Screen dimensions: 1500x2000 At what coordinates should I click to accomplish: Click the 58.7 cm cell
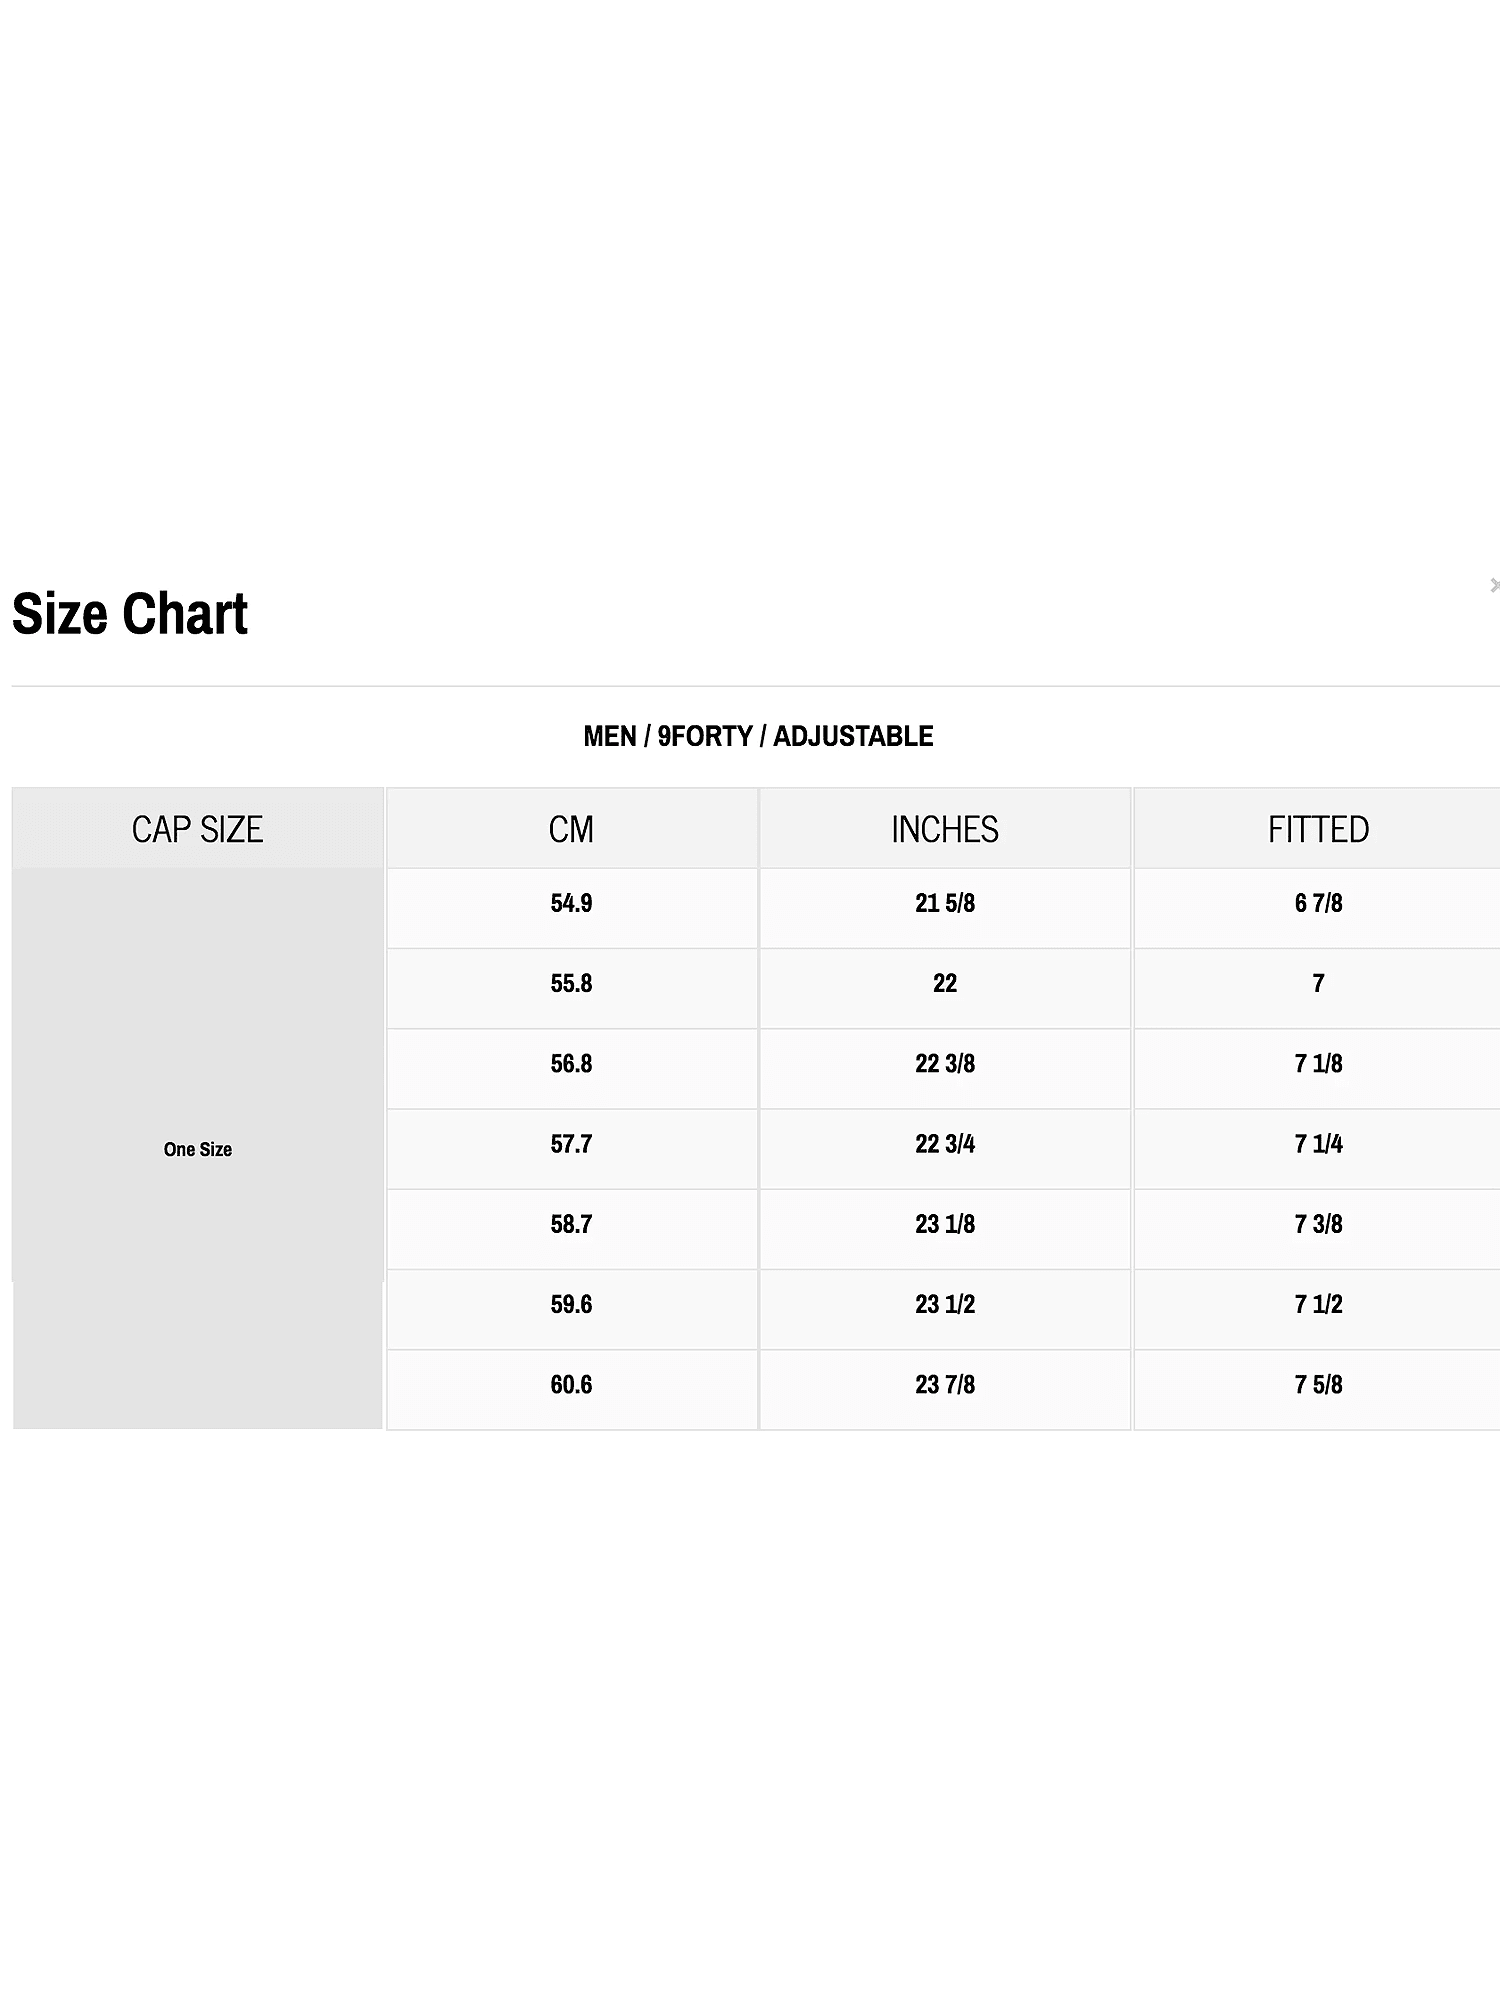tap(571, 1225)
